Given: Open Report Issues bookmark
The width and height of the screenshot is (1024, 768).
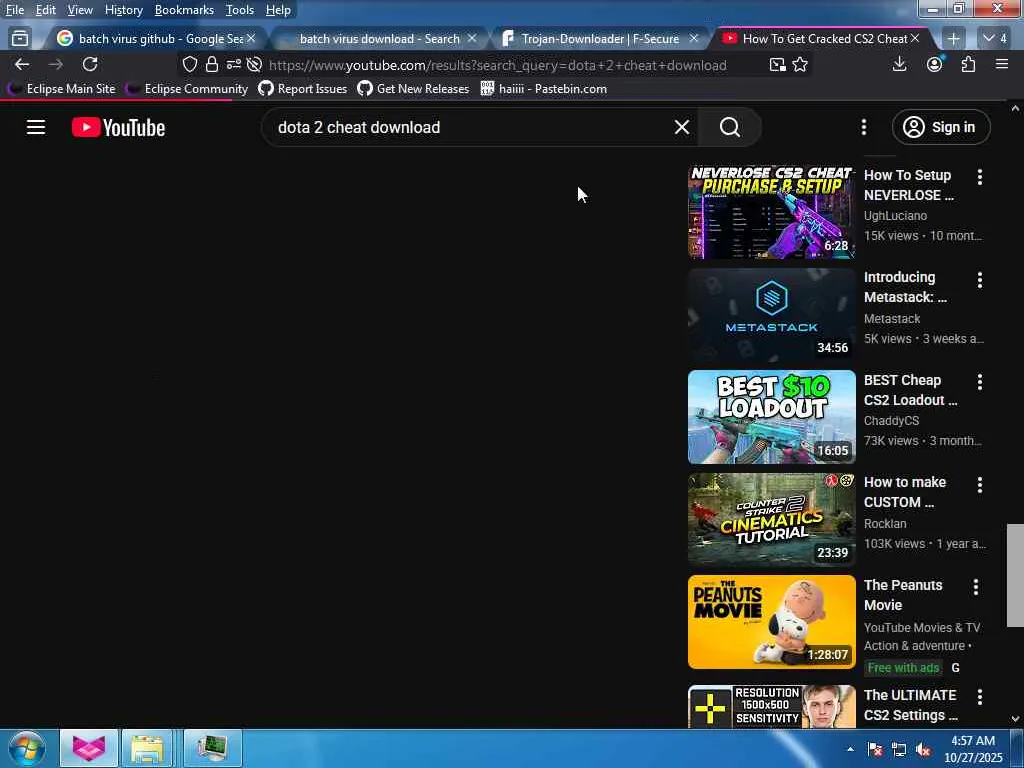Looking at the screenshot, I should (x=303, y=89).
